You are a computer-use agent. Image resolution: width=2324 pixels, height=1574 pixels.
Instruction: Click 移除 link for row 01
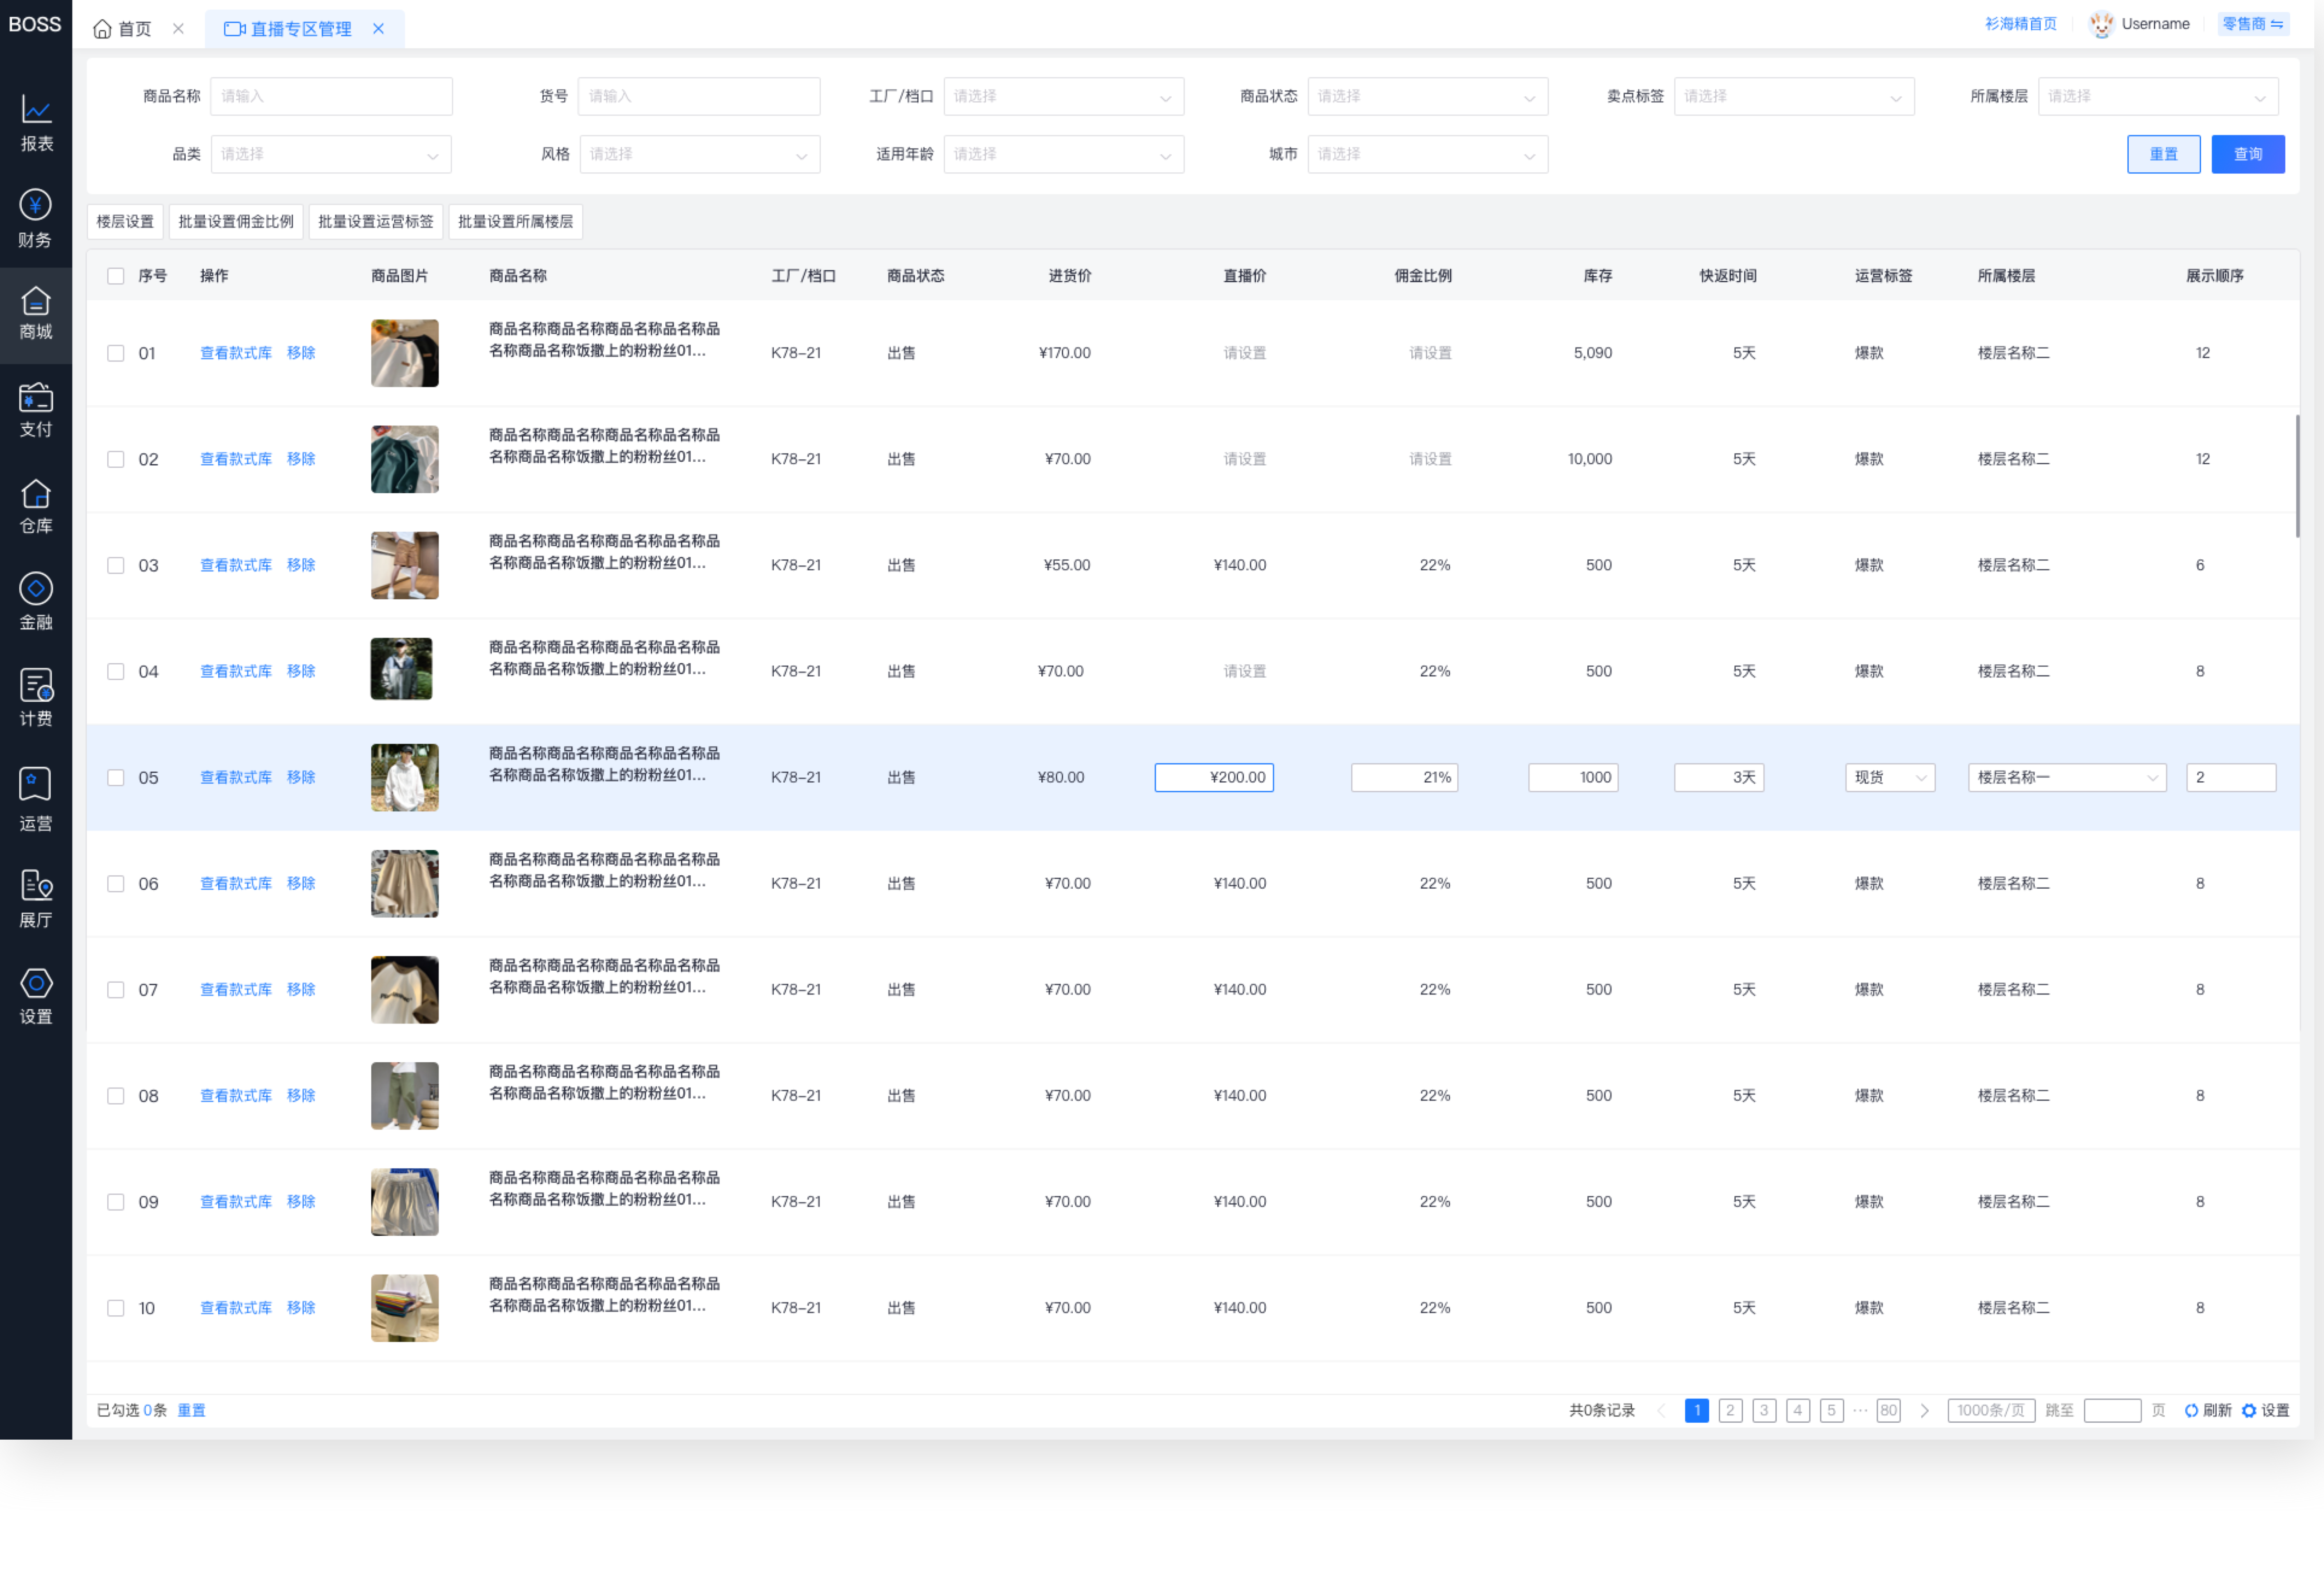[x=301, y=353]
